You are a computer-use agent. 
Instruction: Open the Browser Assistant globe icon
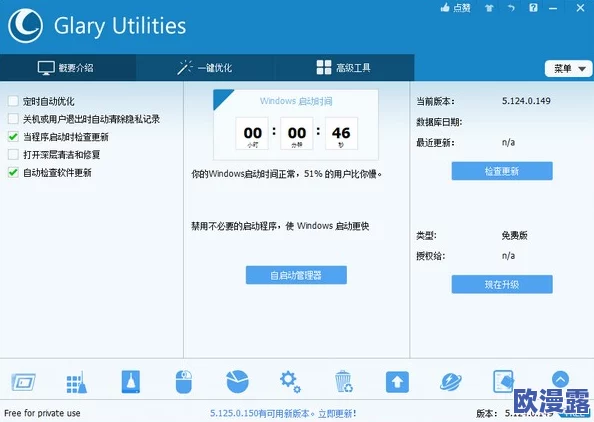click(451, 382)
